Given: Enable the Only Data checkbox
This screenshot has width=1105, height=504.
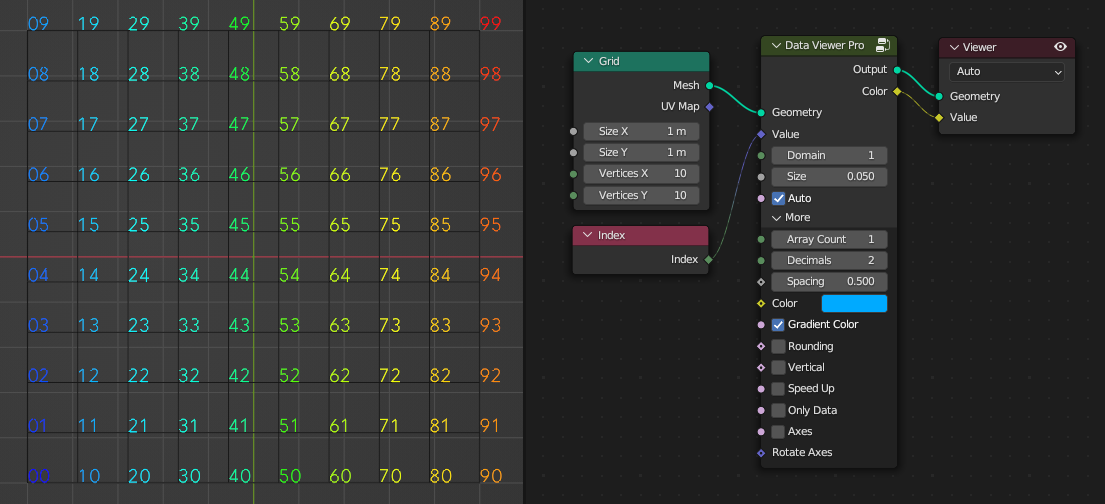Looking at the screenshot, I should coord(778,410).
